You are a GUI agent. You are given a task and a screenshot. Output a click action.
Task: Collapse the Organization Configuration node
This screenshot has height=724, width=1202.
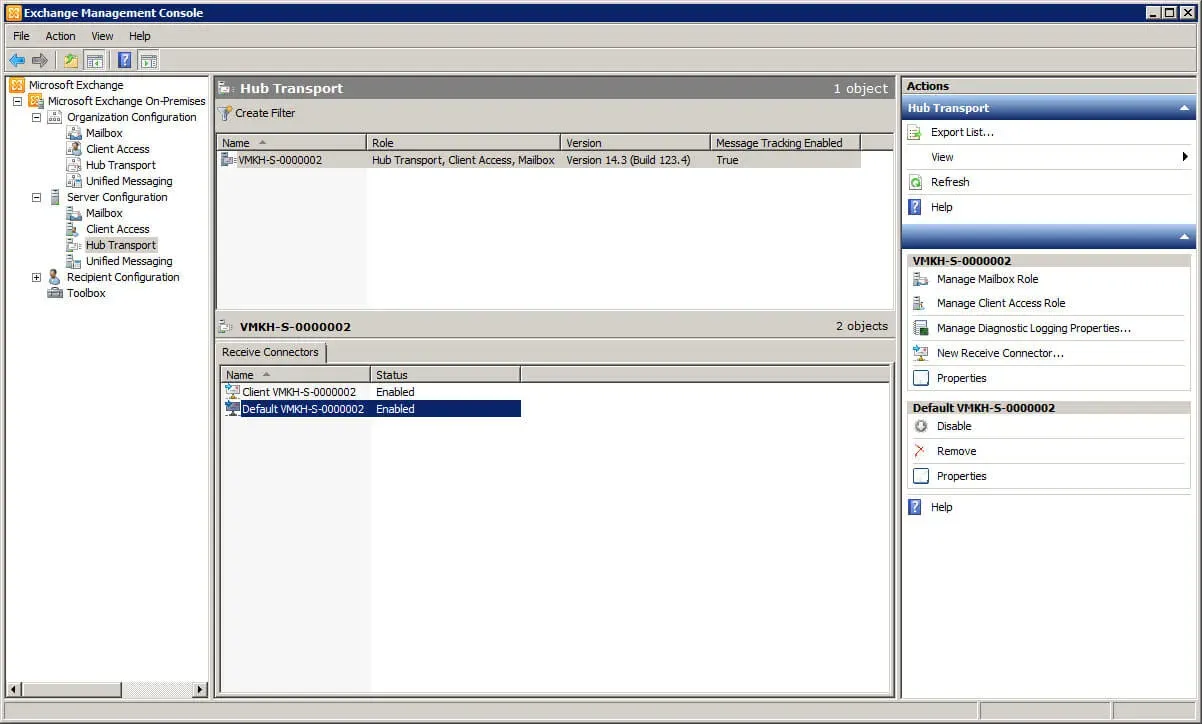(36, 117)
